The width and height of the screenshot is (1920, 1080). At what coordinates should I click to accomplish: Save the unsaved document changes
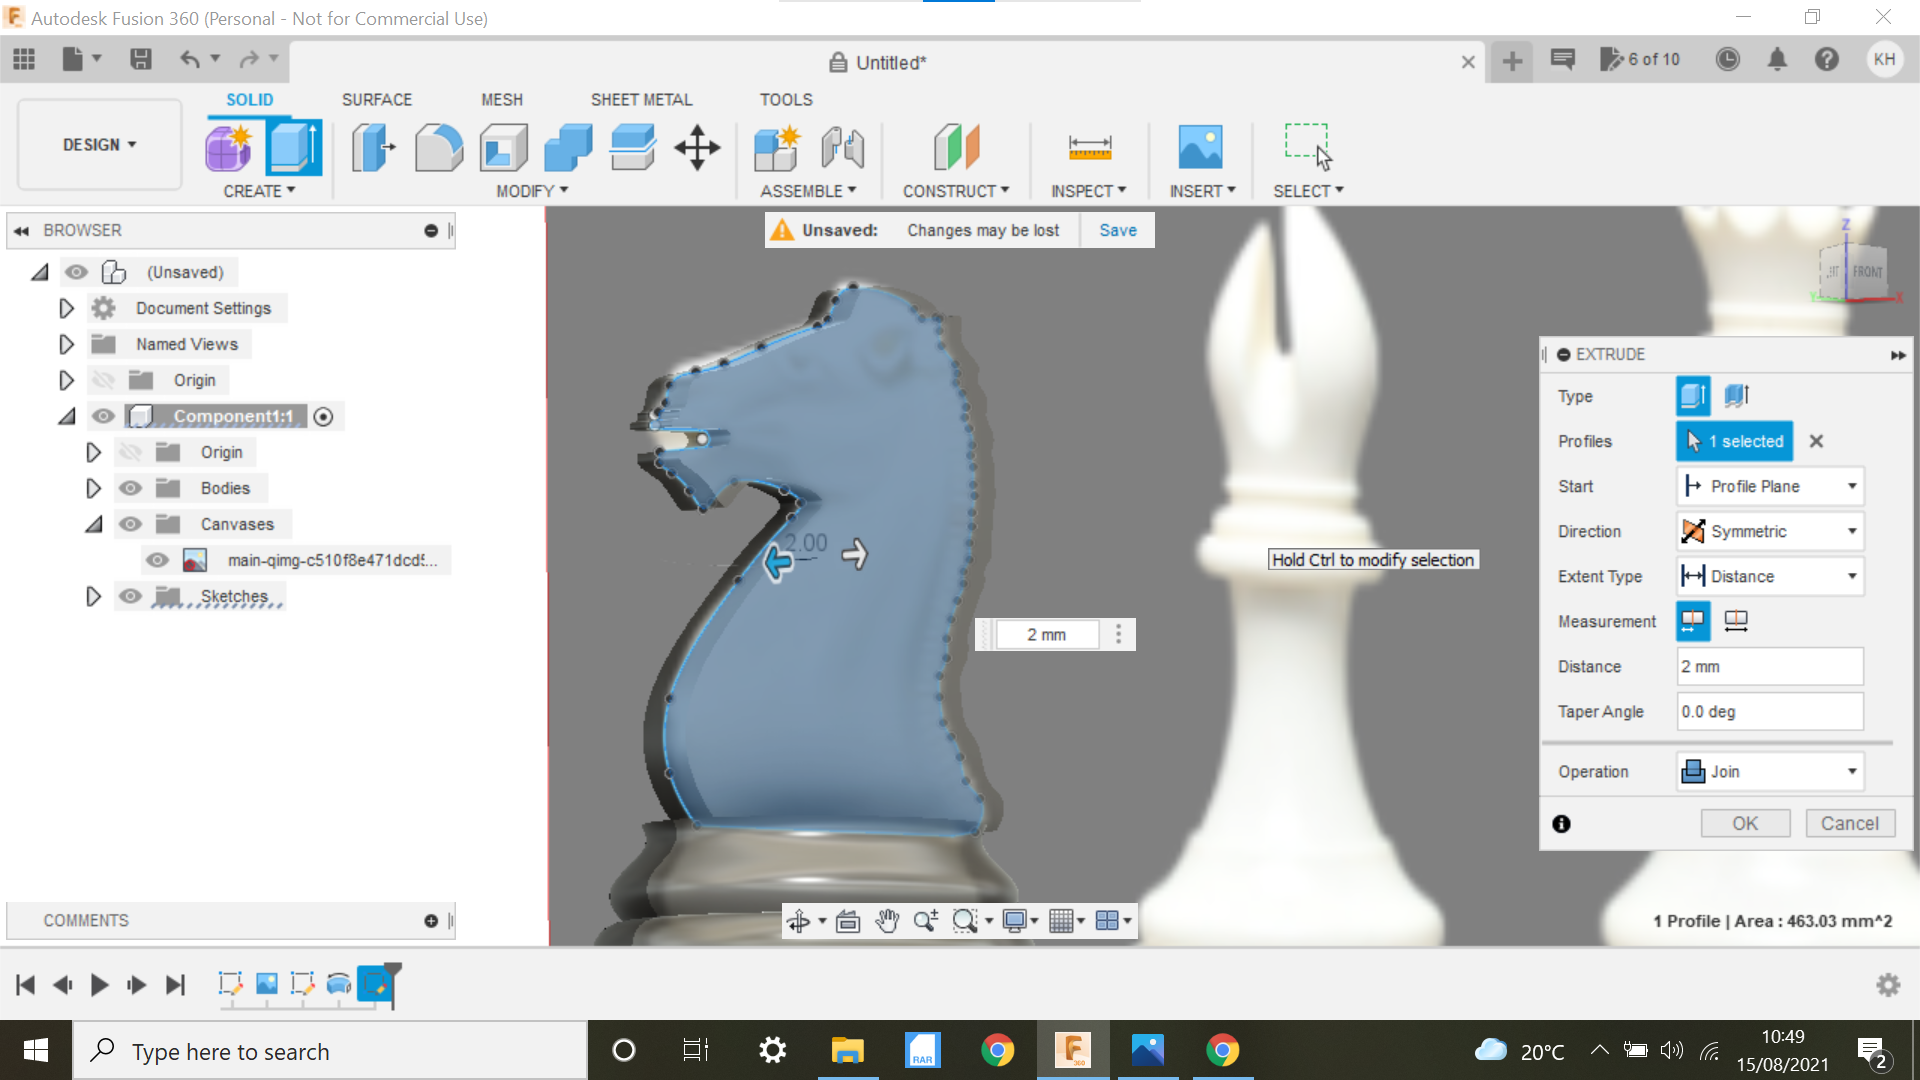1117,230
